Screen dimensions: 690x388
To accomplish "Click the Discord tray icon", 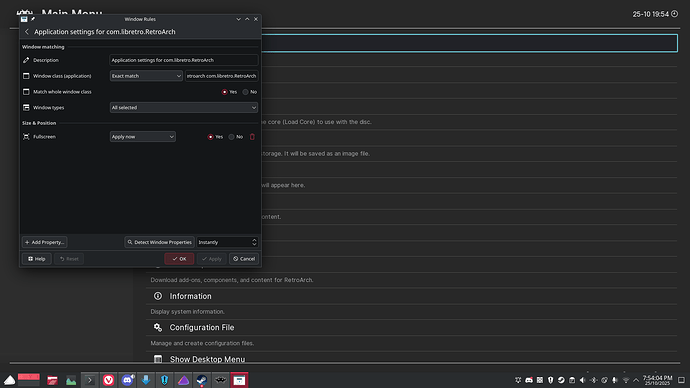I will [x=529, y=380].
